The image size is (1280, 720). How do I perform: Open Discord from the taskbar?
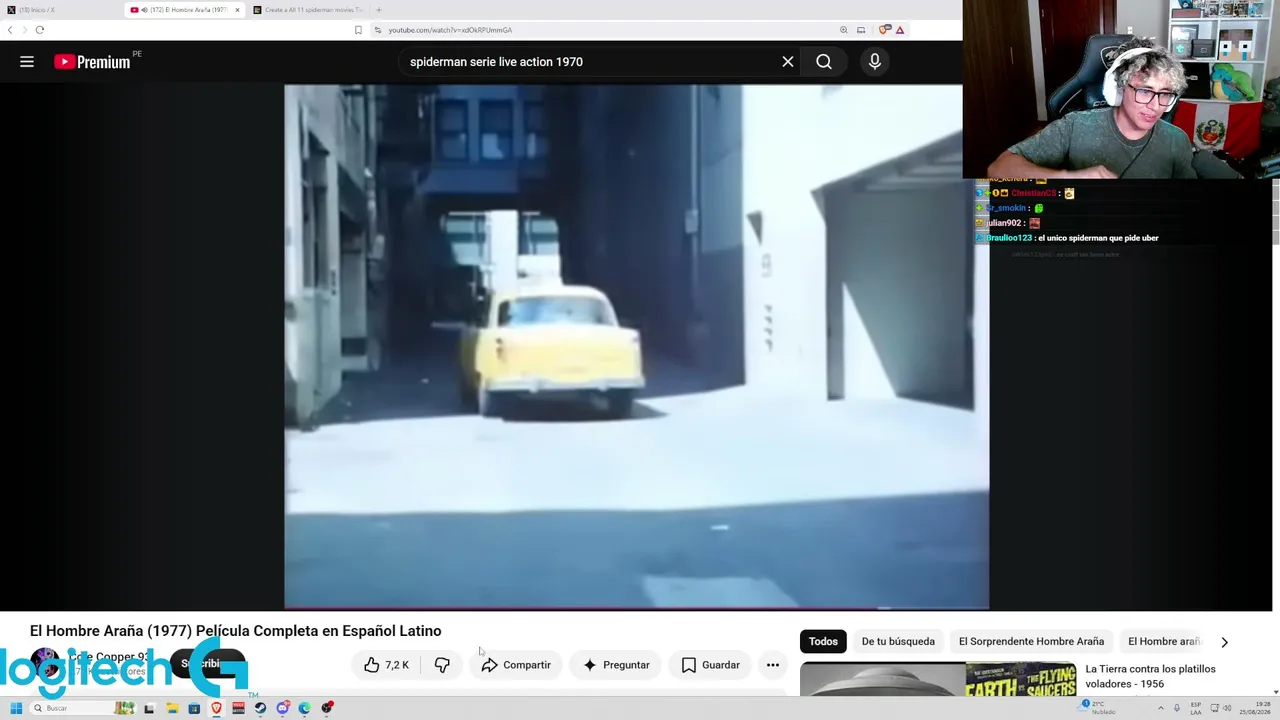point(283,708)
